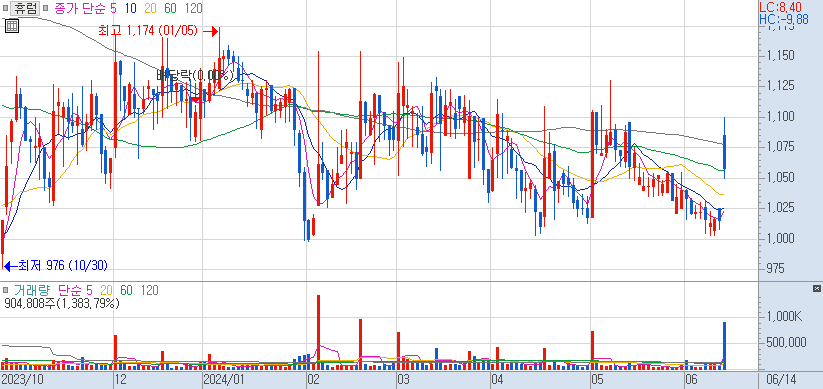
Task: Click the 최고 1,174 (01/05) high marker
Action: tap(148, 31)
